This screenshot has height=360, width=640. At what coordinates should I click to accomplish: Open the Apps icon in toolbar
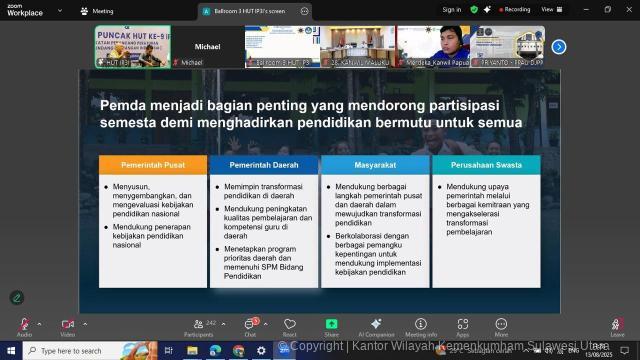(x=462, y=324)
